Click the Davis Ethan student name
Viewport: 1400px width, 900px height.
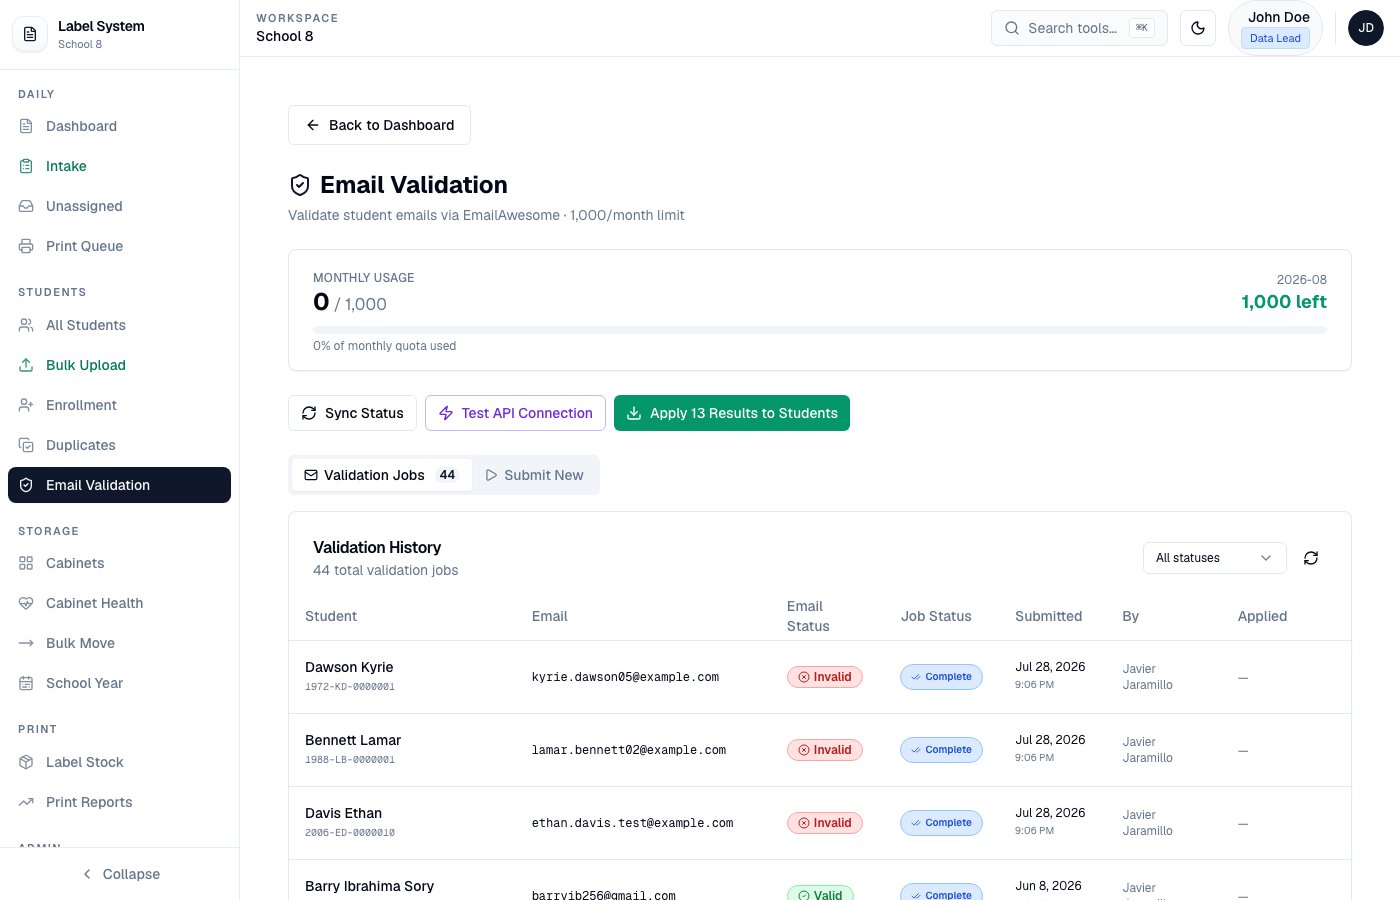[x=343, y=813]
